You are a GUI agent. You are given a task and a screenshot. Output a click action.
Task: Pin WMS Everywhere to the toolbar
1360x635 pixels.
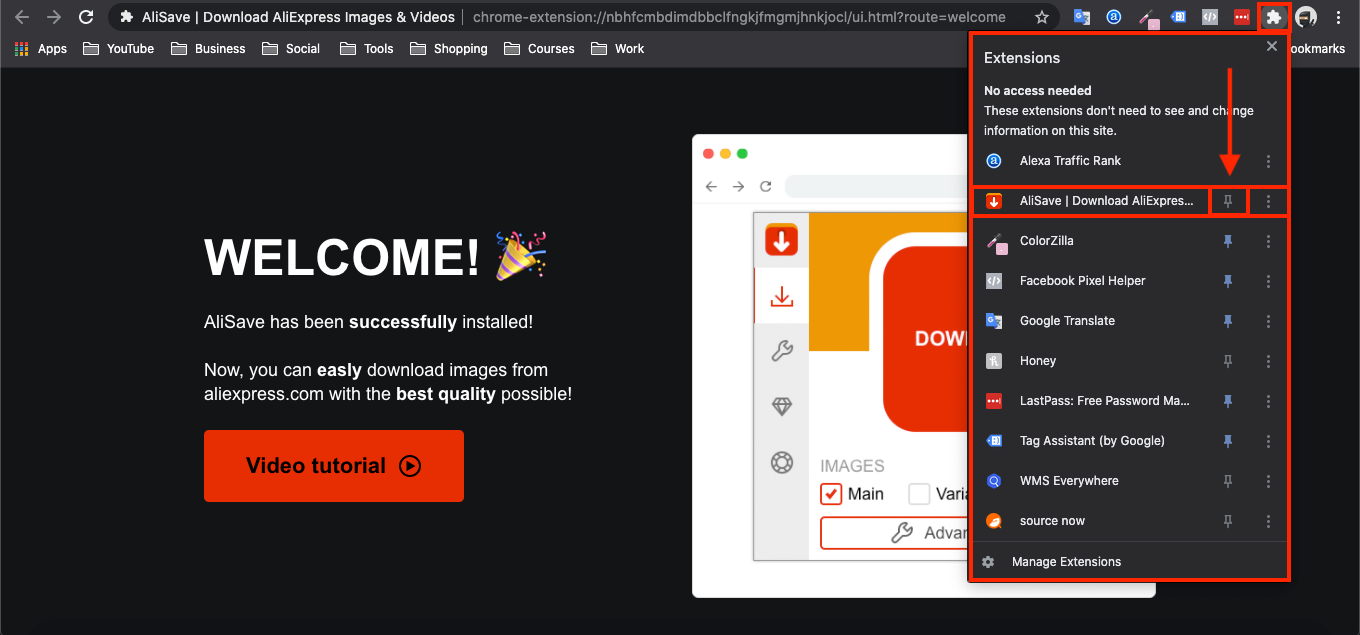coord(1229,481)
